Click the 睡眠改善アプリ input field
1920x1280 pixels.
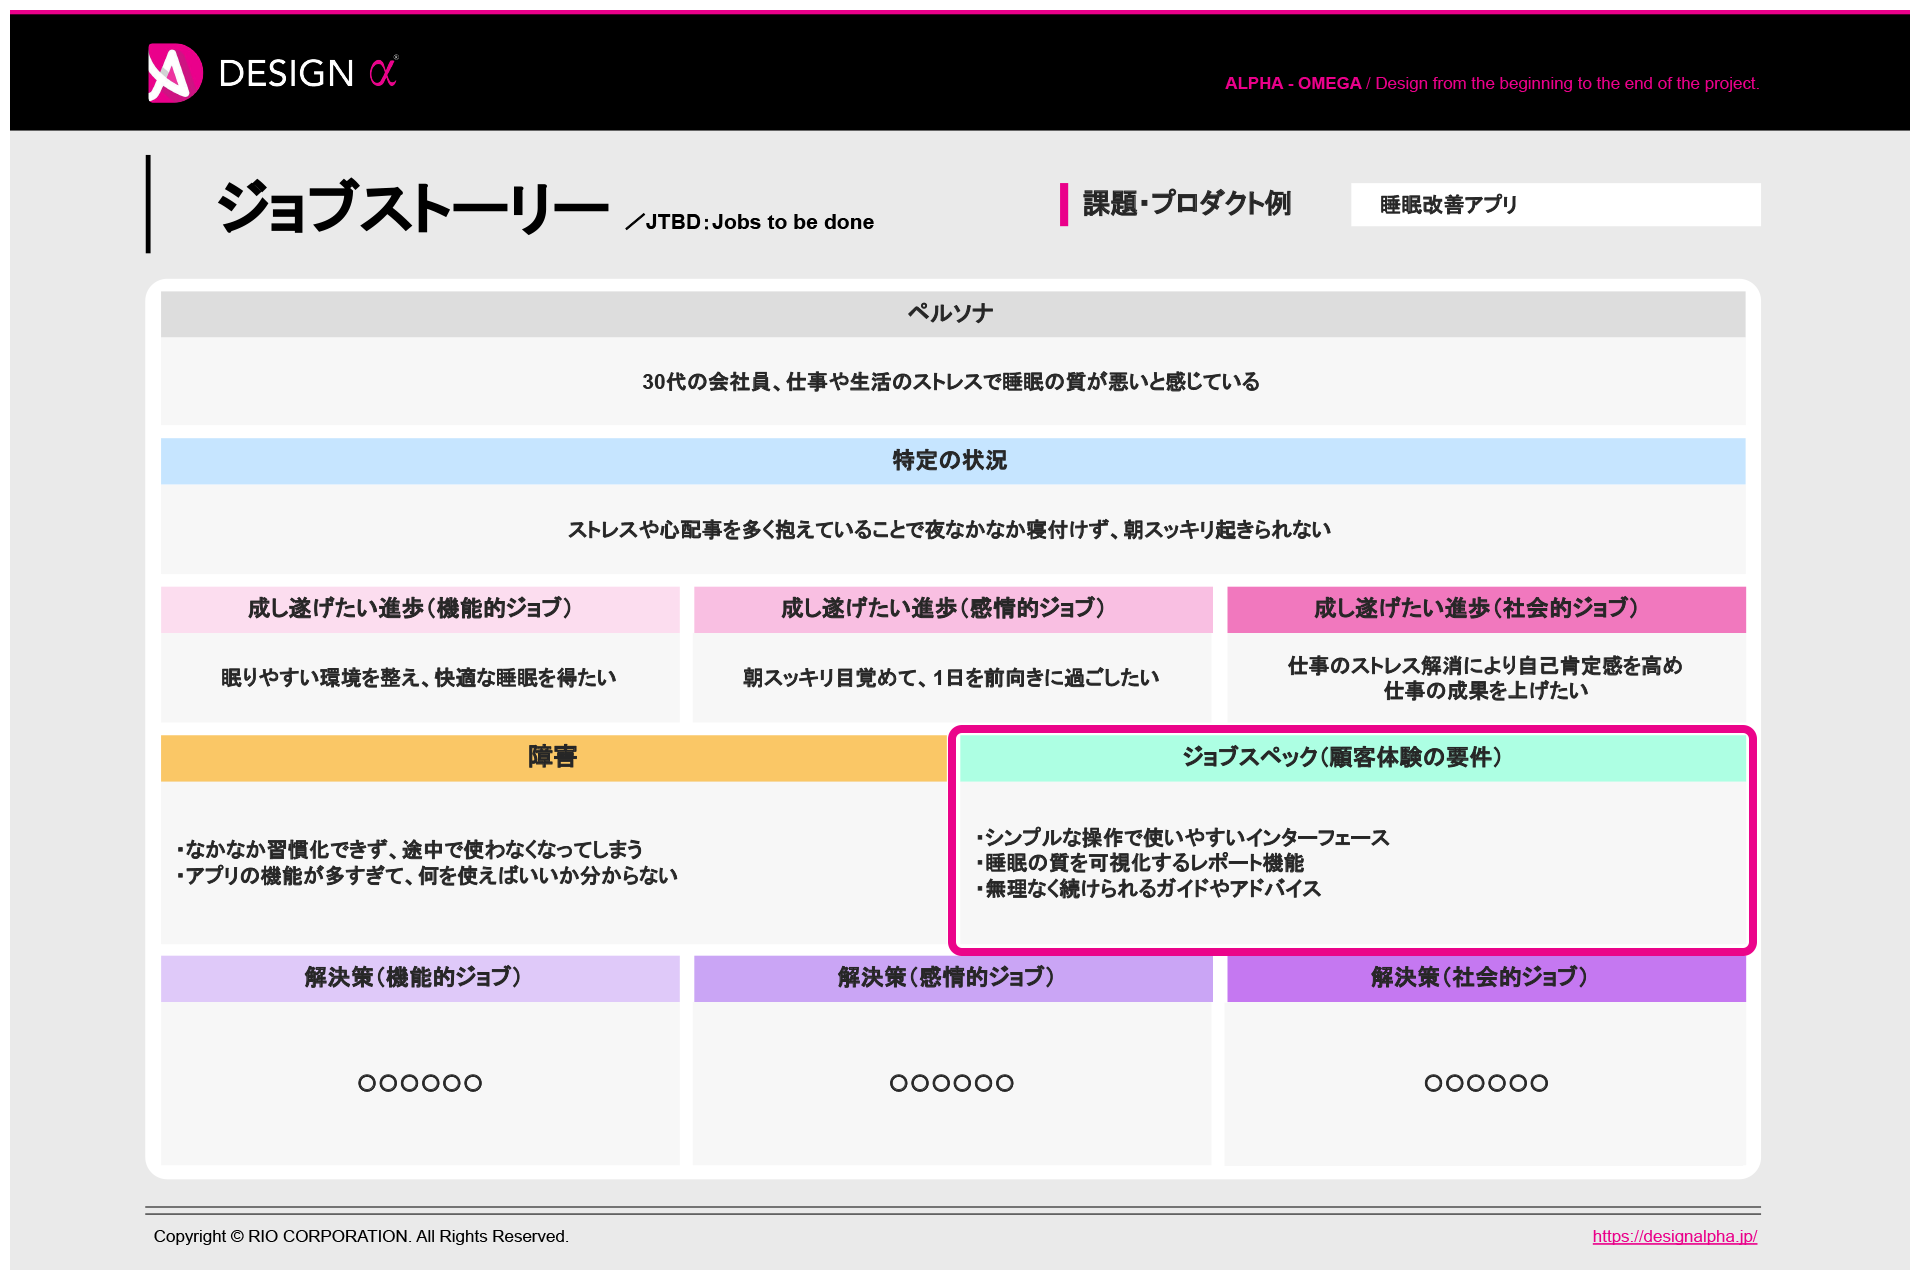pos(1555,204)
